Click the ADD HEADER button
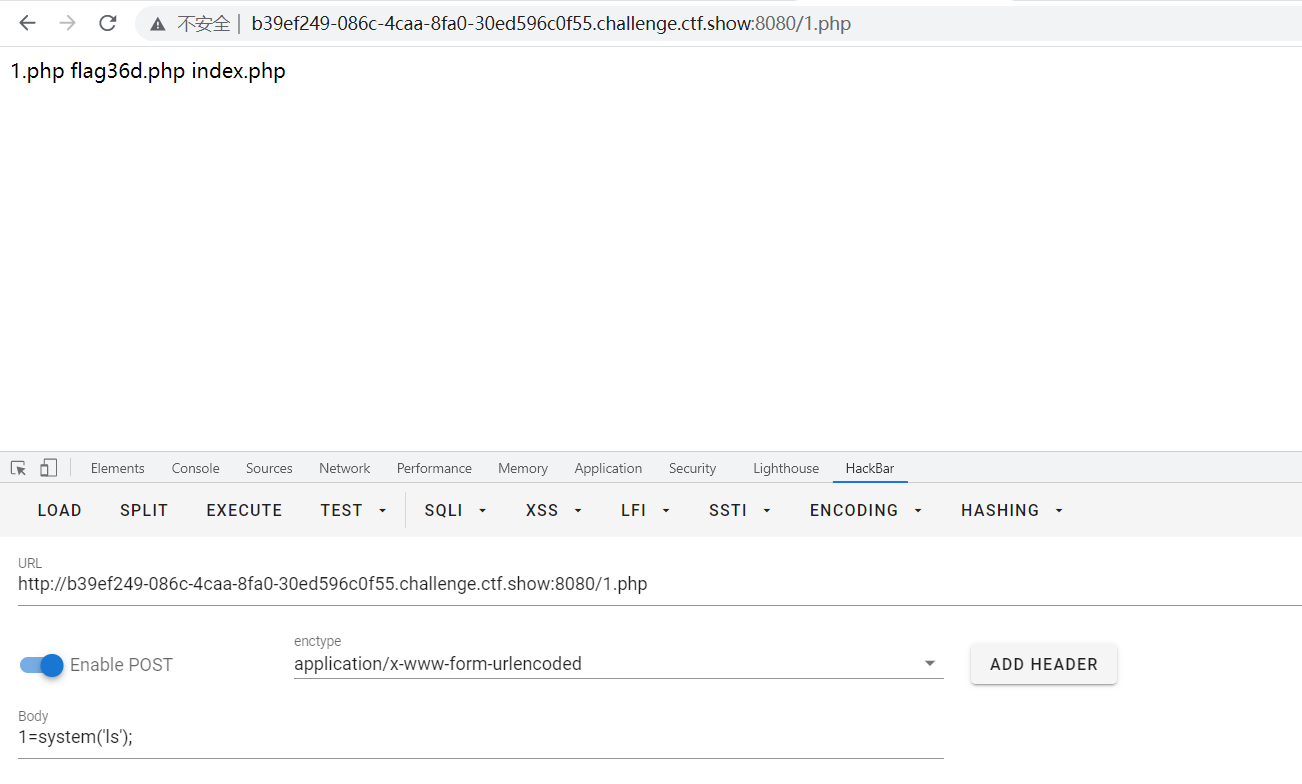Image resolution: width=1302 pixels, height=784 pixels. click(1044, 664)
